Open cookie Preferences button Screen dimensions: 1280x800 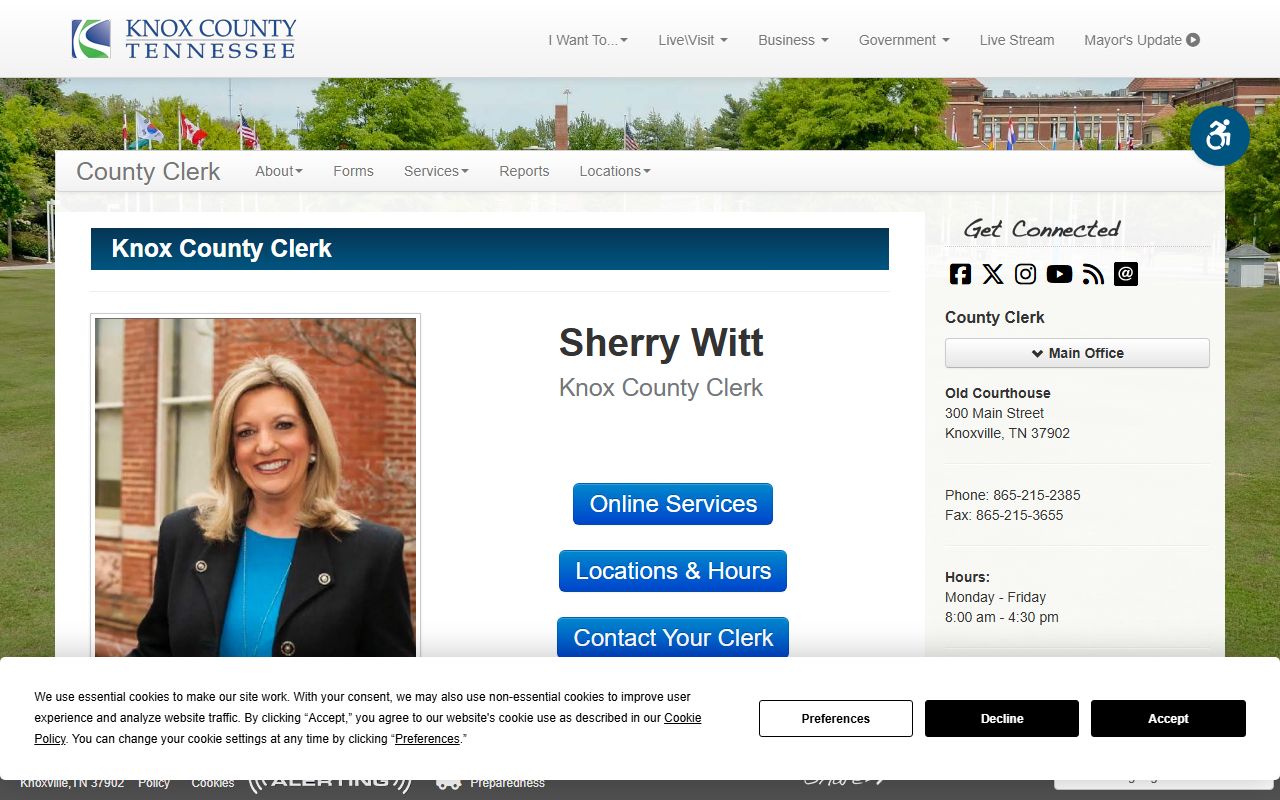(836, 718)
